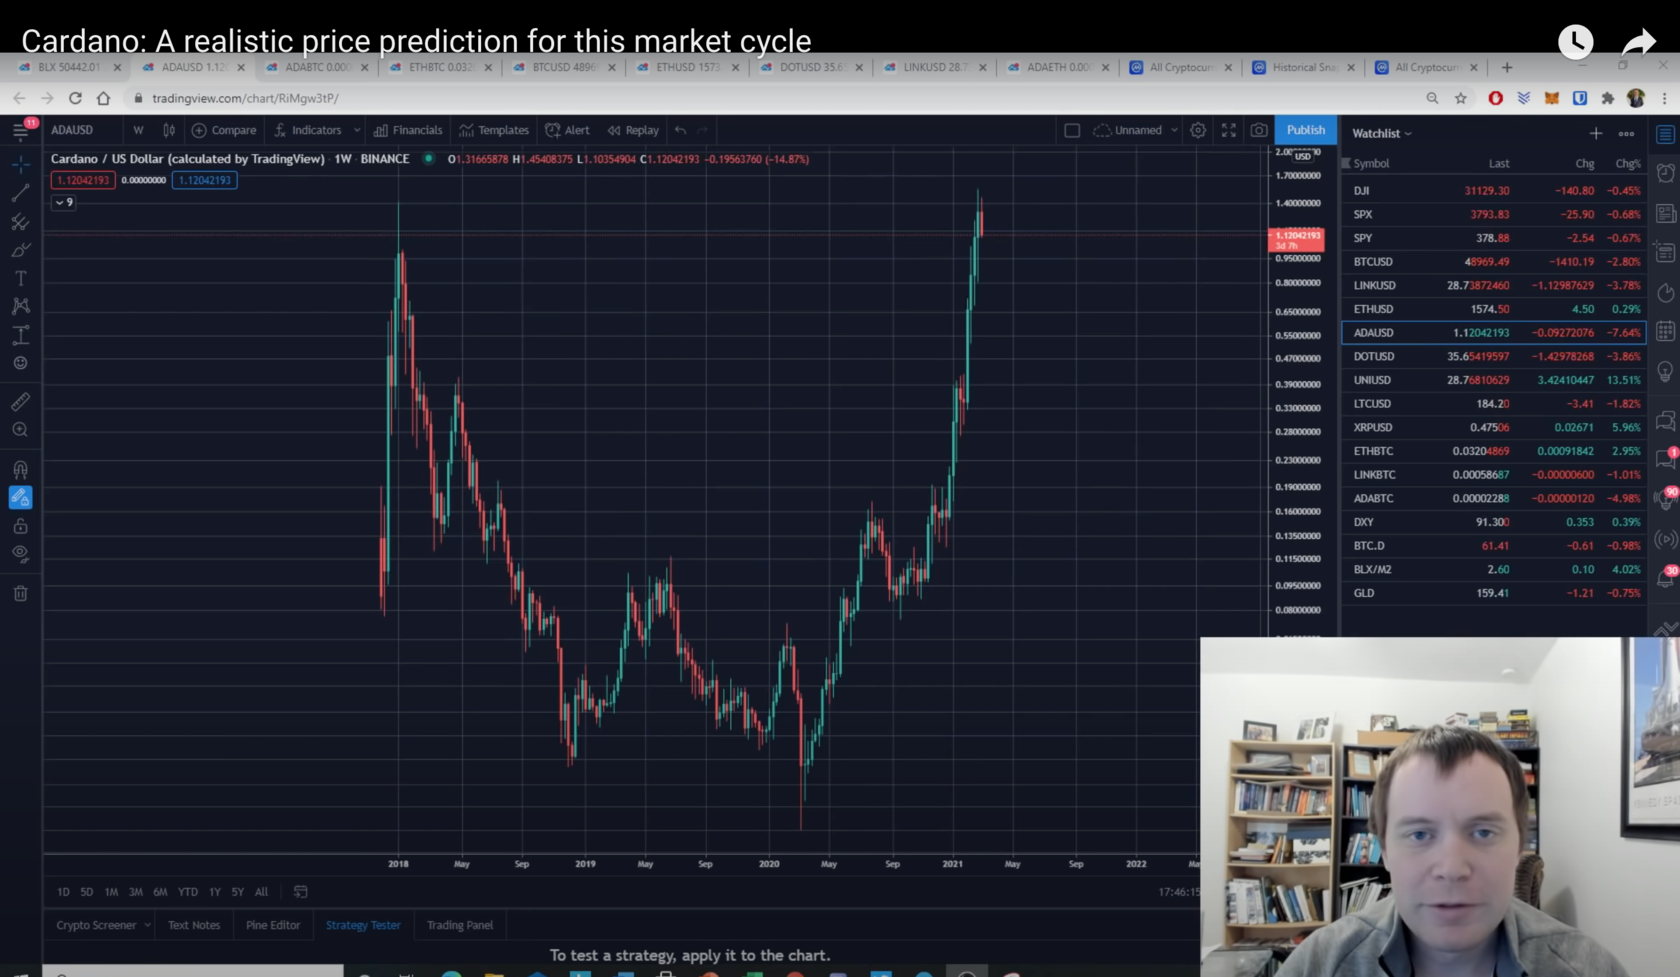The height and width of the screenshot is (977, 1680).
Task: Click the video Share arrow icon
Action: click(x=1640, y=42)
